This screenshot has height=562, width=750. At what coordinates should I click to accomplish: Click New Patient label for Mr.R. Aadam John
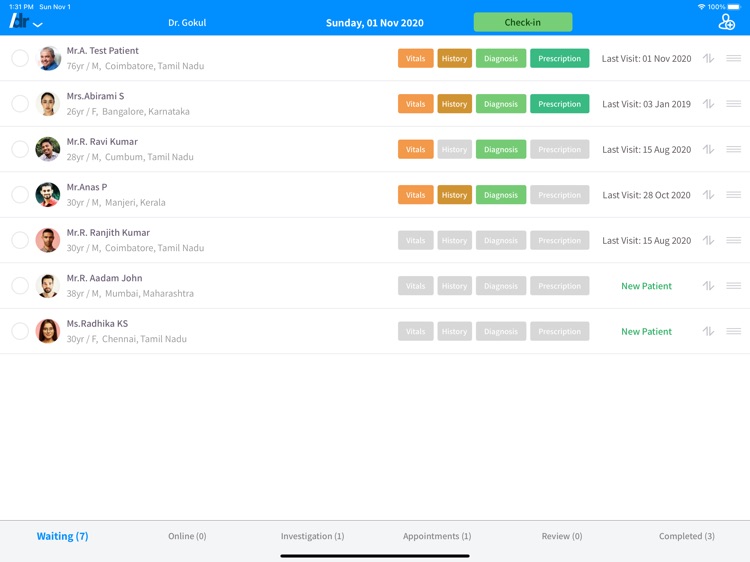(x=646, y=286)
